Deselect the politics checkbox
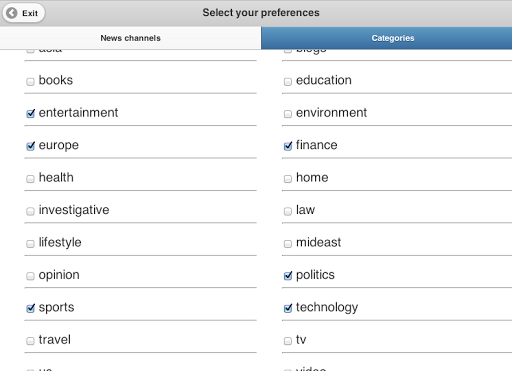The width and height of the screenshot is (512, 371). coord(288,276)
